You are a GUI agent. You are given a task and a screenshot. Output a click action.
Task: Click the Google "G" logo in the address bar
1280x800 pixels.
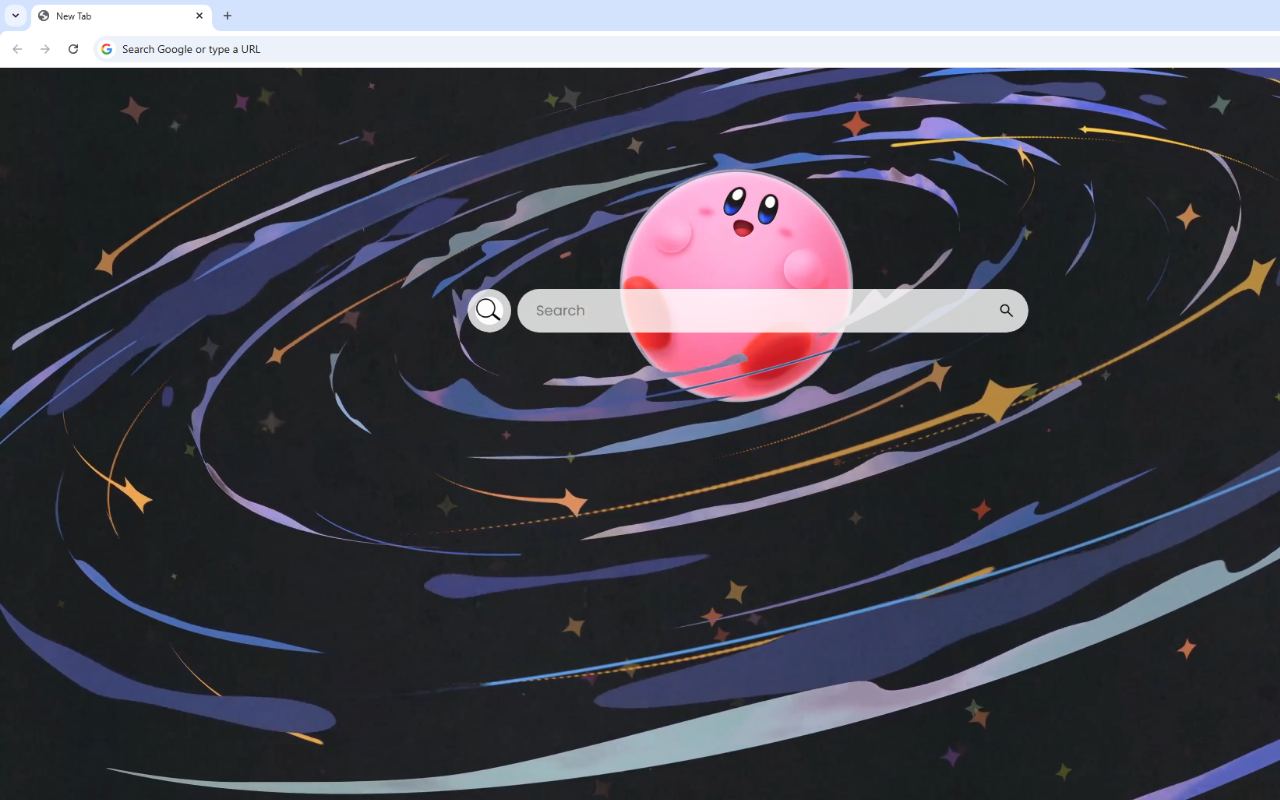[x=106, y=48]
